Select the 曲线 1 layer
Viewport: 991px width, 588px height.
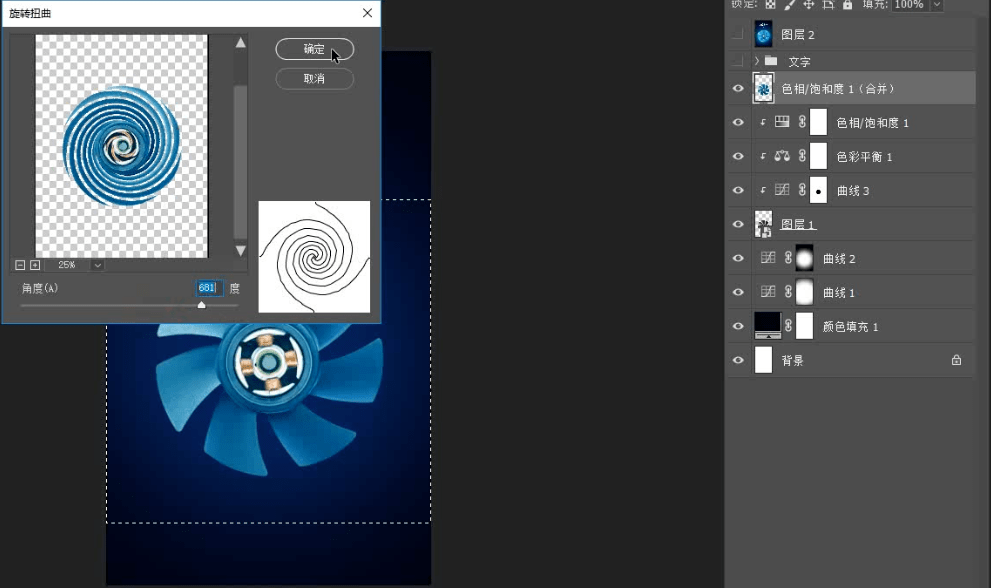pyautogui.click(x=838, y=293)
